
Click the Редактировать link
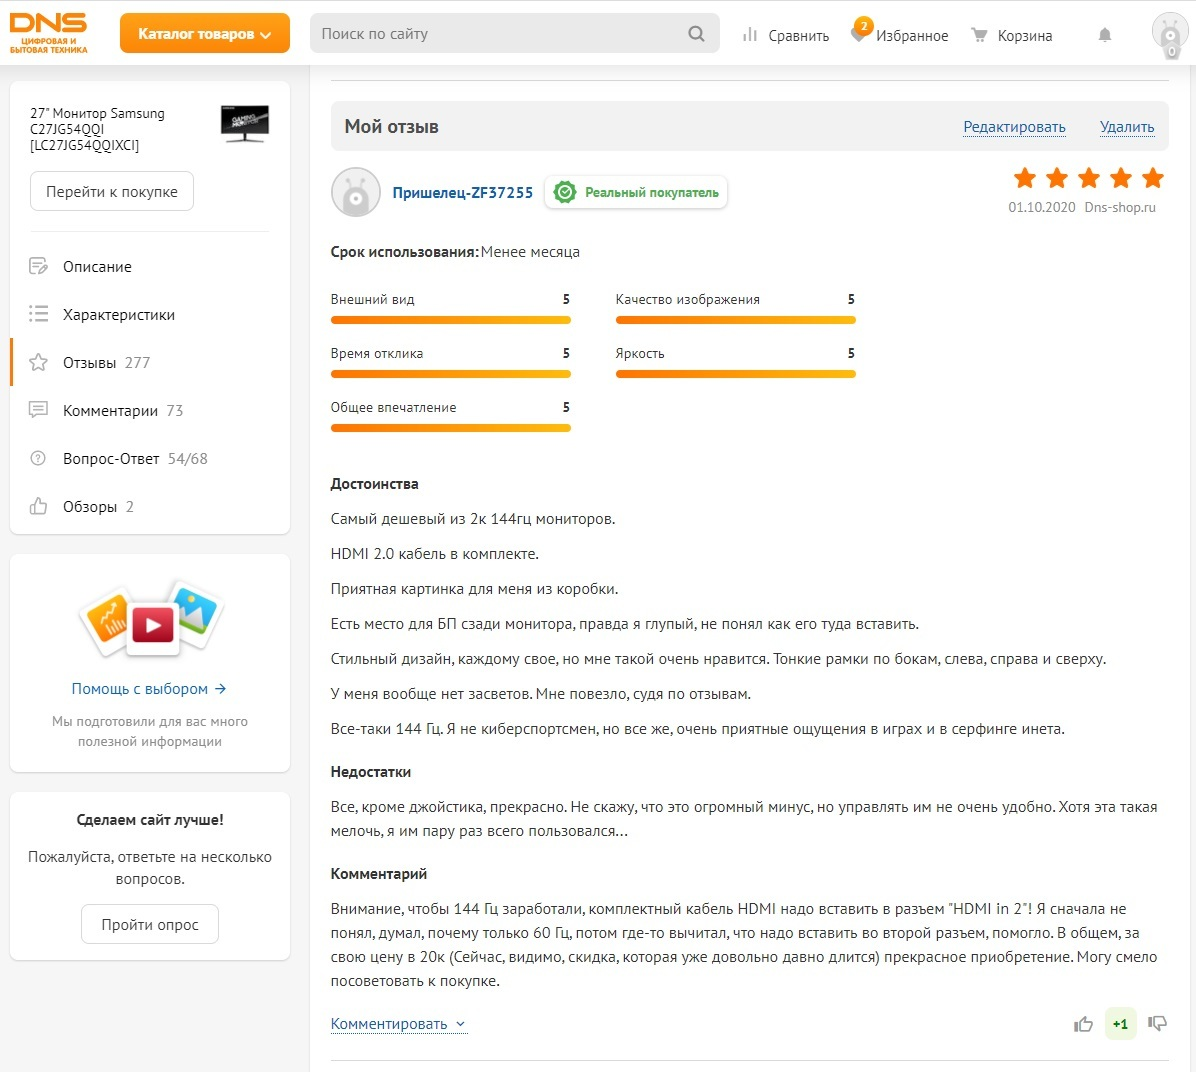tap(1014, 127)
